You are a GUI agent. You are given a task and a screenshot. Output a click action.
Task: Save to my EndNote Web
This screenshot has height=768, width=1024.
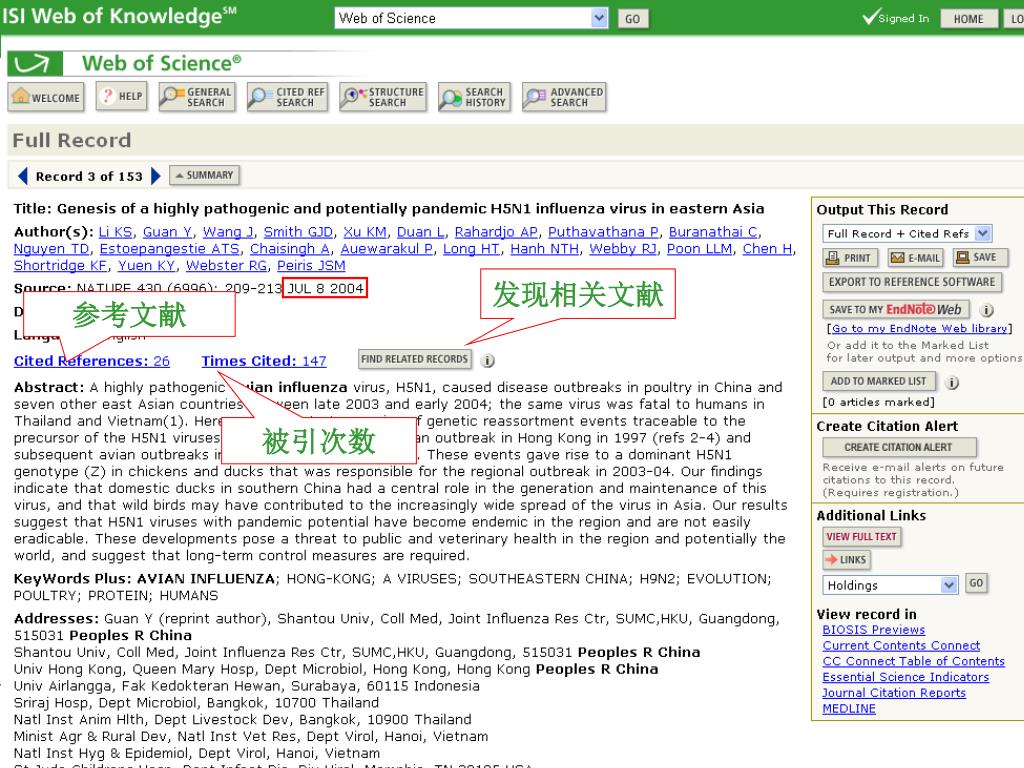click(x=895, y=310)
